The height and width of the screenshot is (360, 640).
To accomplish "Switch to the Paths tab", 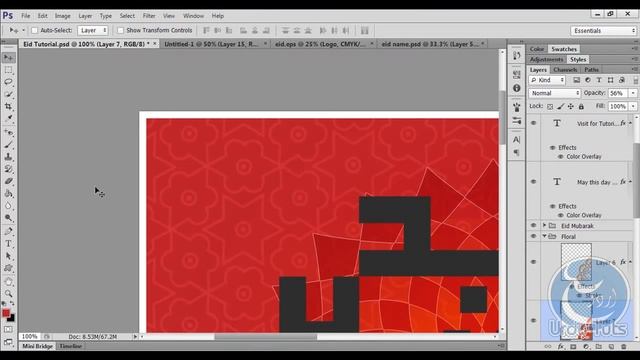I will pyautogui.click(x=591, y=70).
